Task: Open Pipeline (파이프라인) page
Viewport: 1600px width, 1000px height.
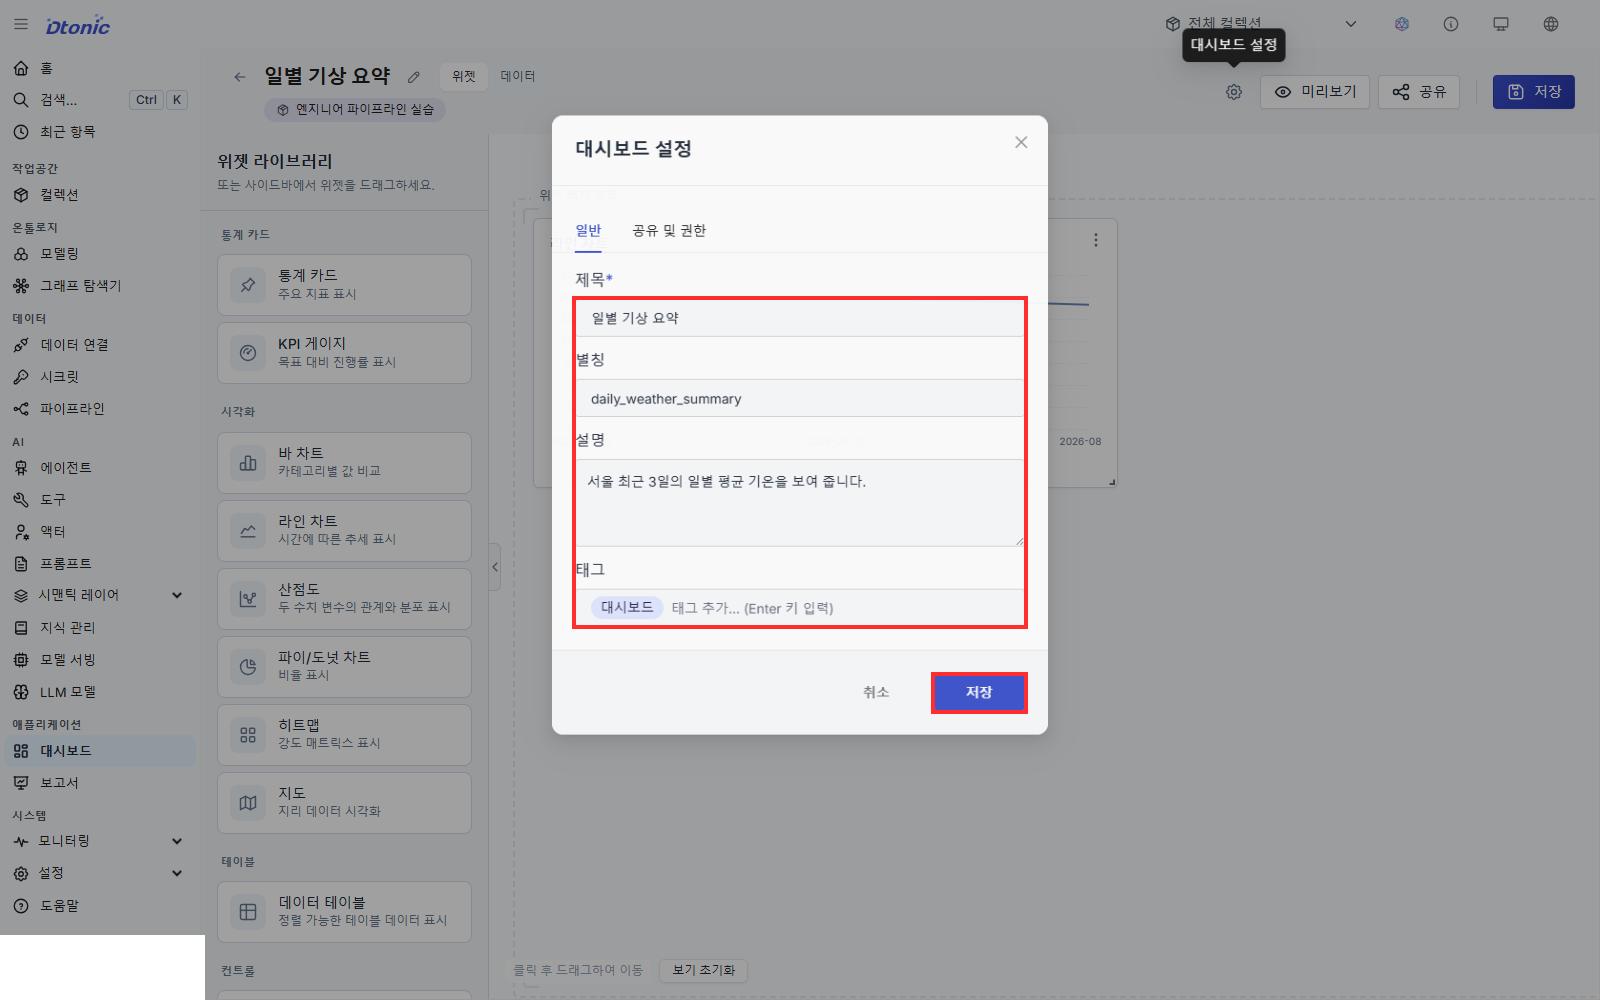Action: (x=100, y=409)
